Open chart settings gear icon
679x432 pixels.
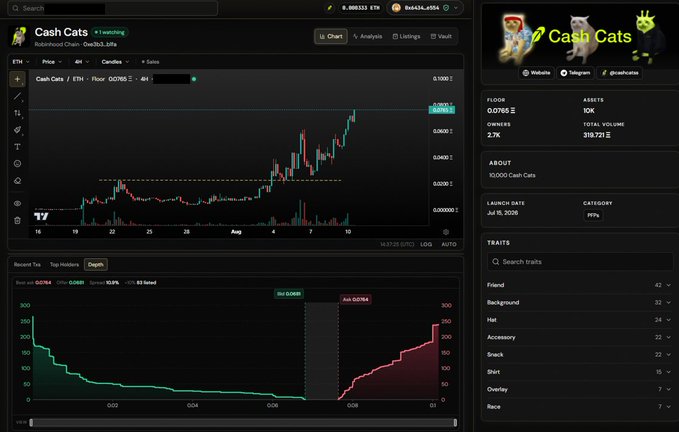(446, 232)
